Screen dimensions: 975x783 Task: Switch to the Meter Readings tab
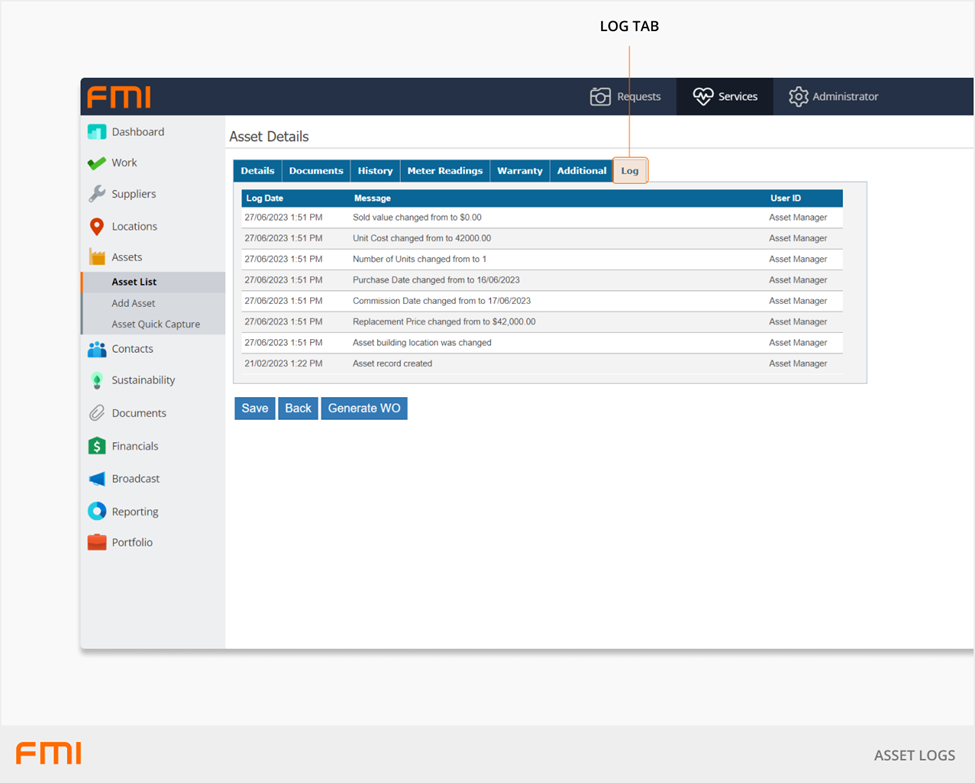coord(445,171)
